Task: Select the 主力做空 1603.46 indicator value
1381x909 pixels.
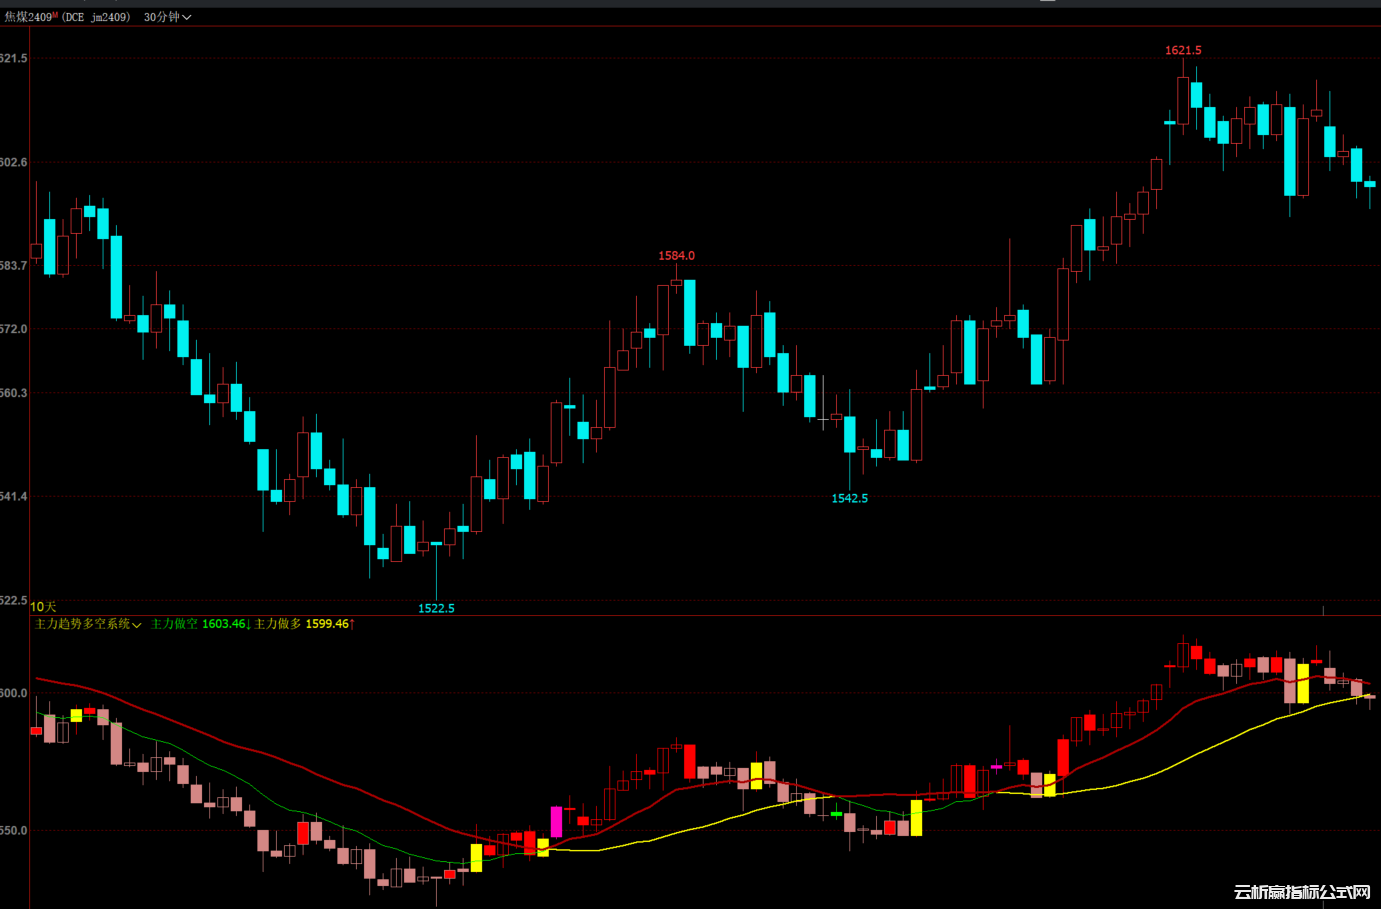Action: 200,624
